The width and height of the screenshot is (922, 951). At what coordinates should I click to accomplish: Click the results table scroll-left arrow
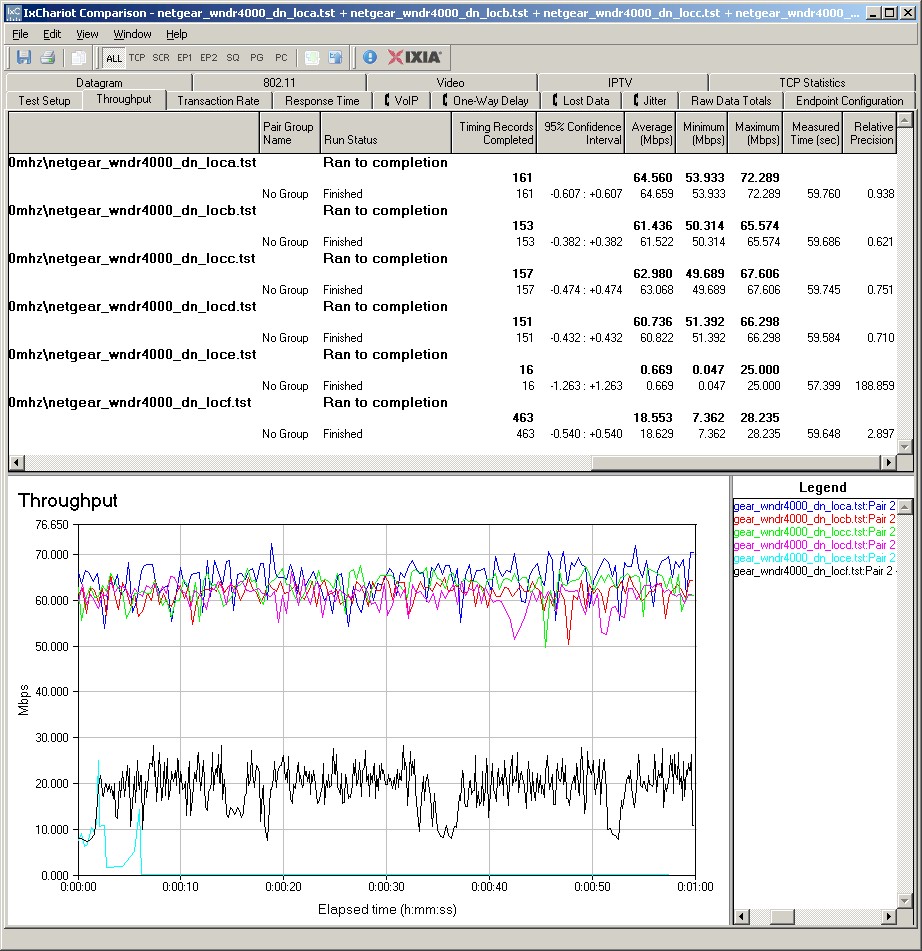pos(16,463)
